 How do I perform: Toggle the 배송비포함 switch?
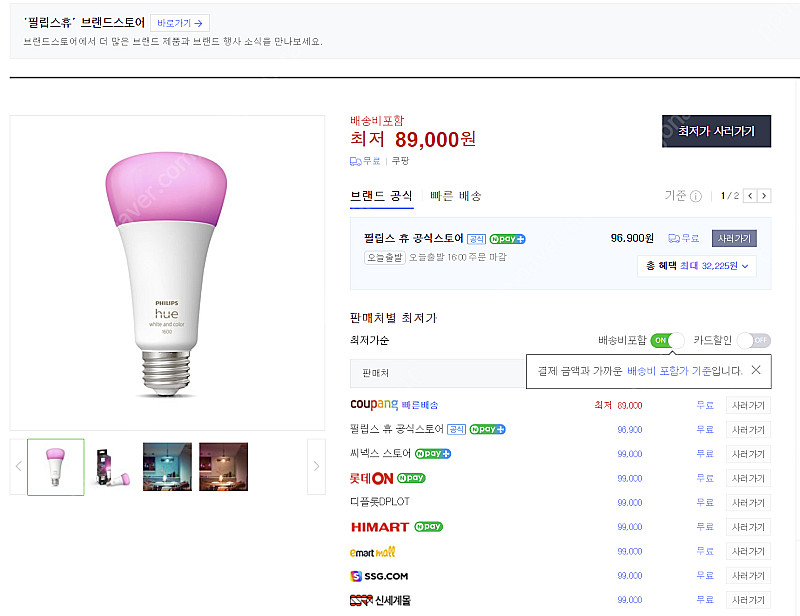(667, 341)
